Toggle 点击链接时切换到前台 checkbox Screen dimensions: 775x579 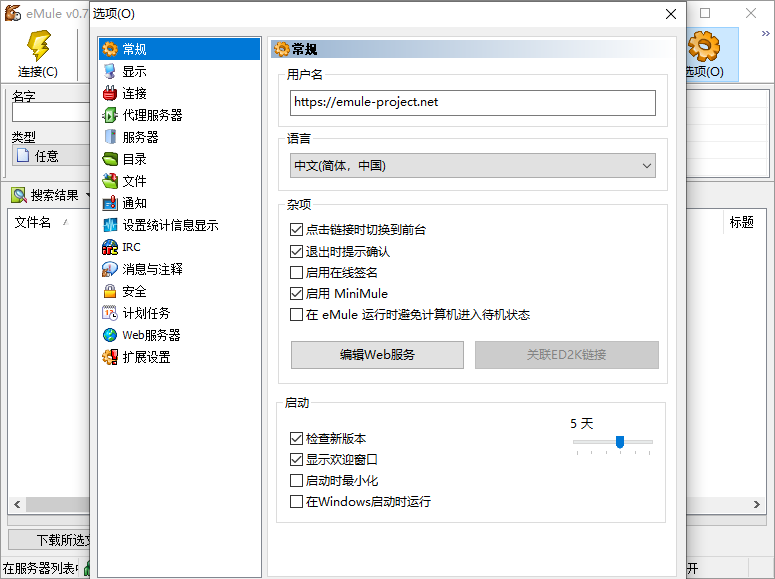coord(296,229)
